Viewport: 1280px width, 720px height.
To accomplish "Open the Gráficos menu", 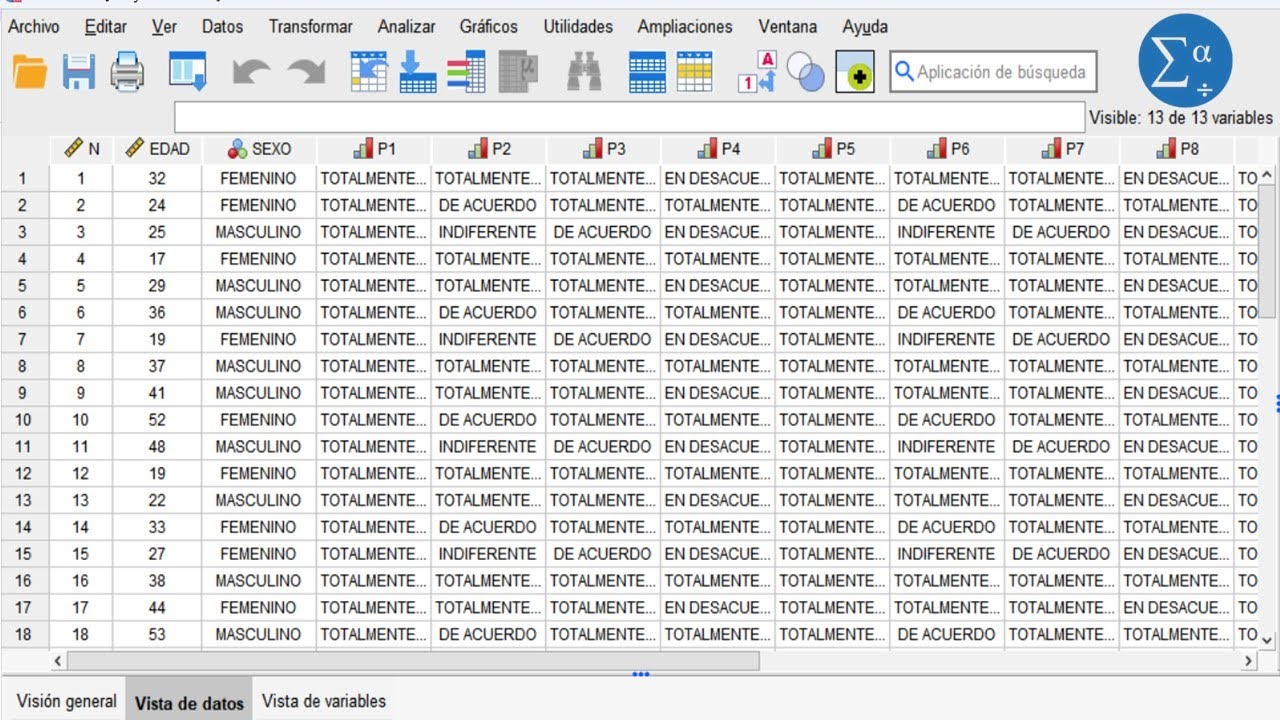I will (489, 27).
